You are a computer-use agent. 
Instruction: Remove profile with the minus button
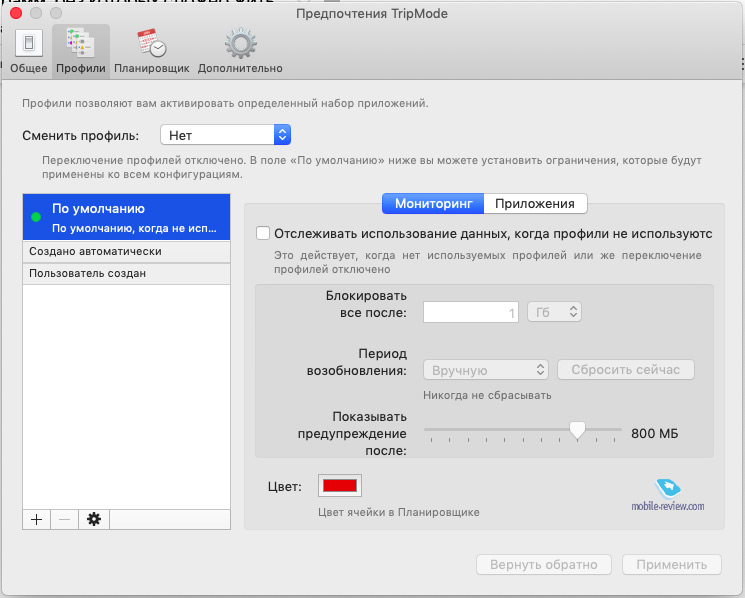[x=65, y=520]
